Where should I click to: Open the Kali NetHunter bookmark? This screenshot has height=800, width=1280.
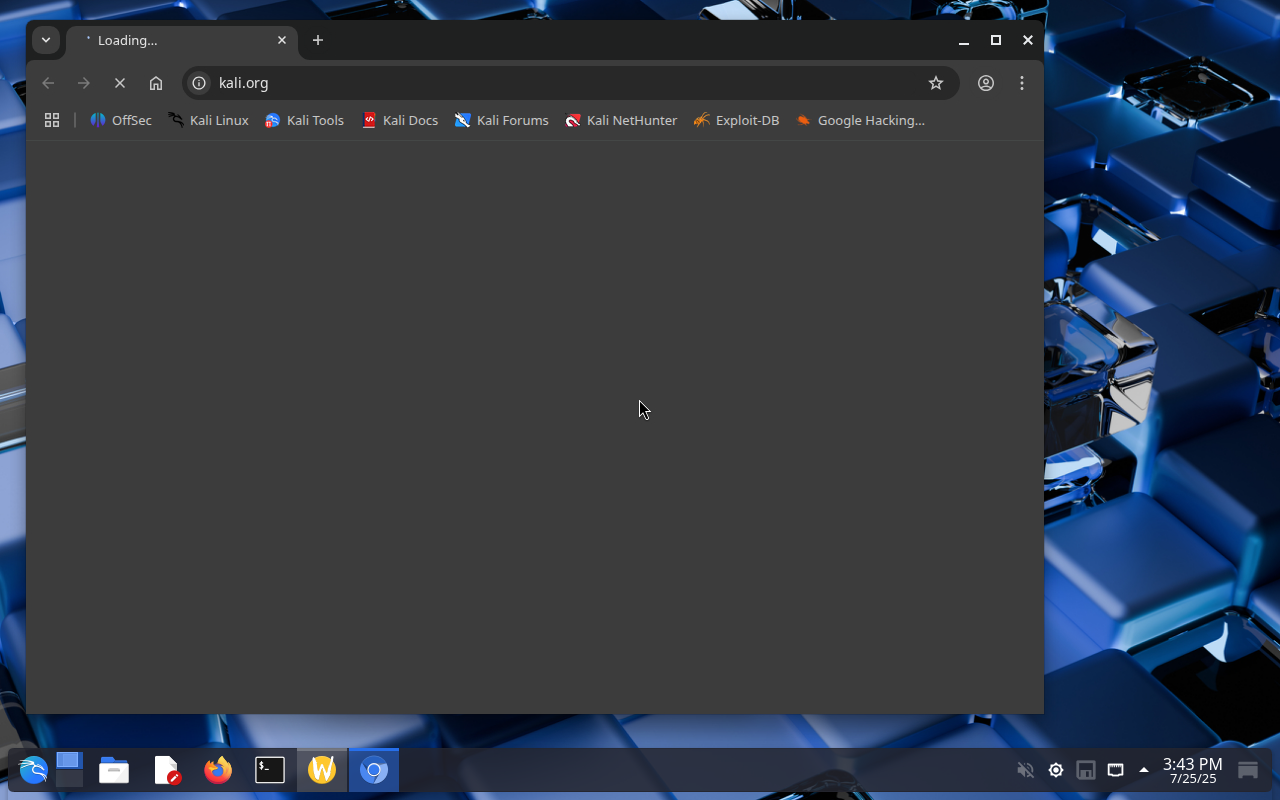[x=621, y=120]
